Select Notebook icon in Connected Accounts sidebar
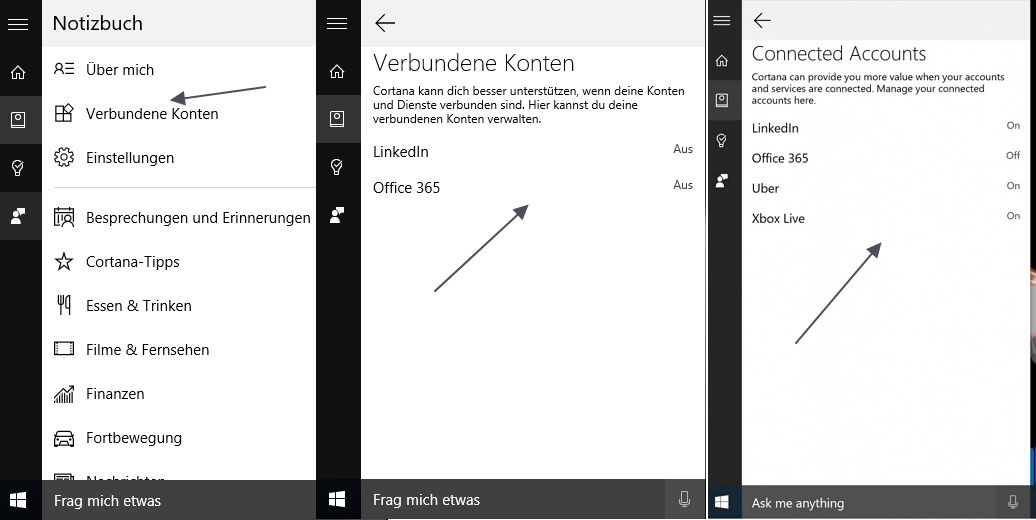This screenshot has height=520, width=1036. (x=722, y=100)
